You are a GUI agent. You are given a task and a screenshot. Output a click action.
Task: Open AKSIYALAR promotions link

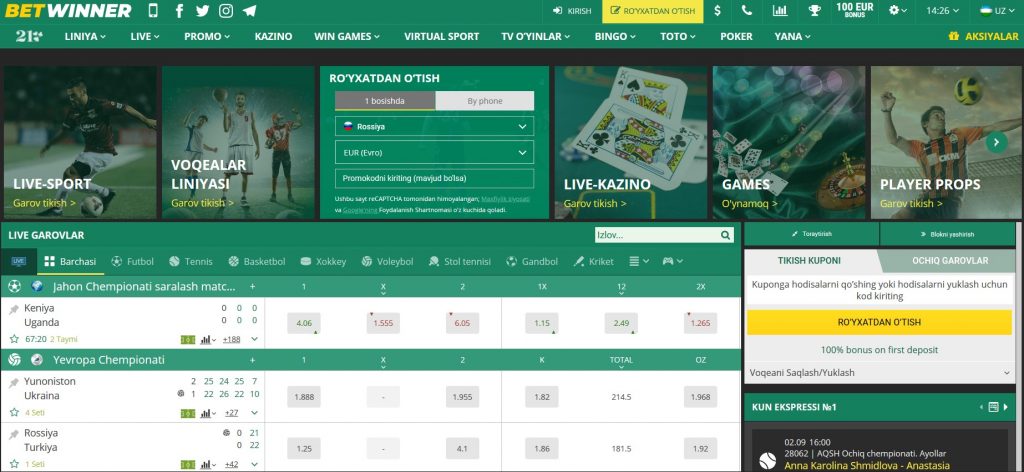[984, 37]
